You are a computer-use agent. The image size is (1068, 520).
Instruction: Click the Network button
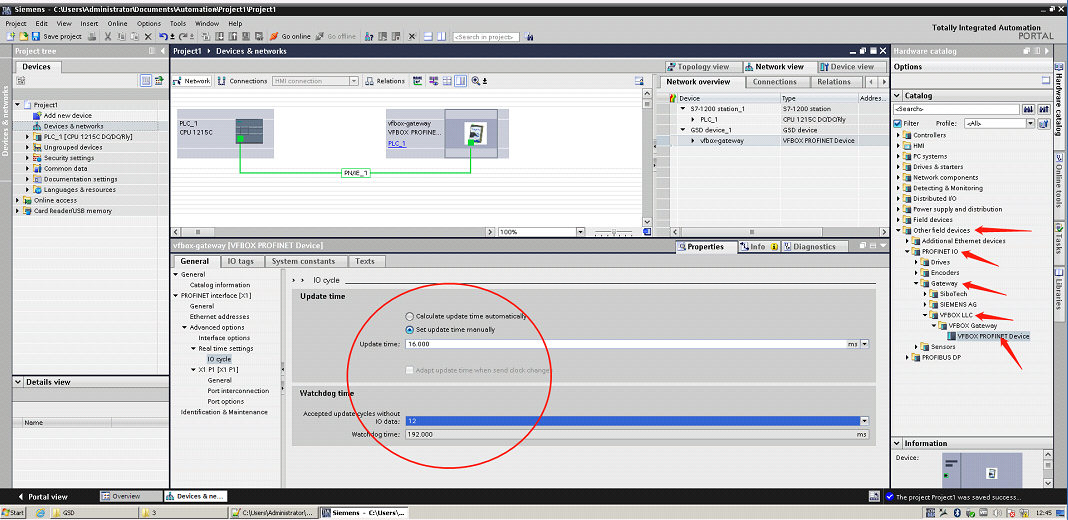pyautogui.click(x=191, y=80)
